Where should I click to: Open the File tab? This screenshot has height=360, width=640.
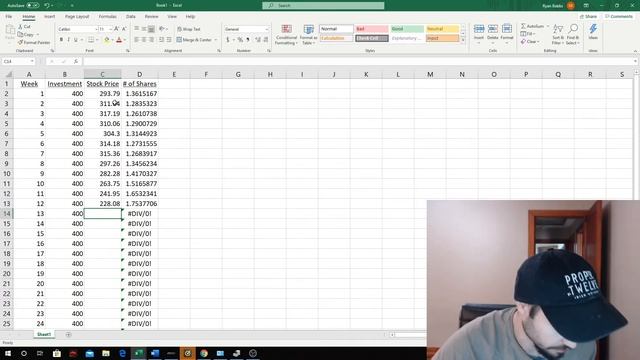point(9,16)
